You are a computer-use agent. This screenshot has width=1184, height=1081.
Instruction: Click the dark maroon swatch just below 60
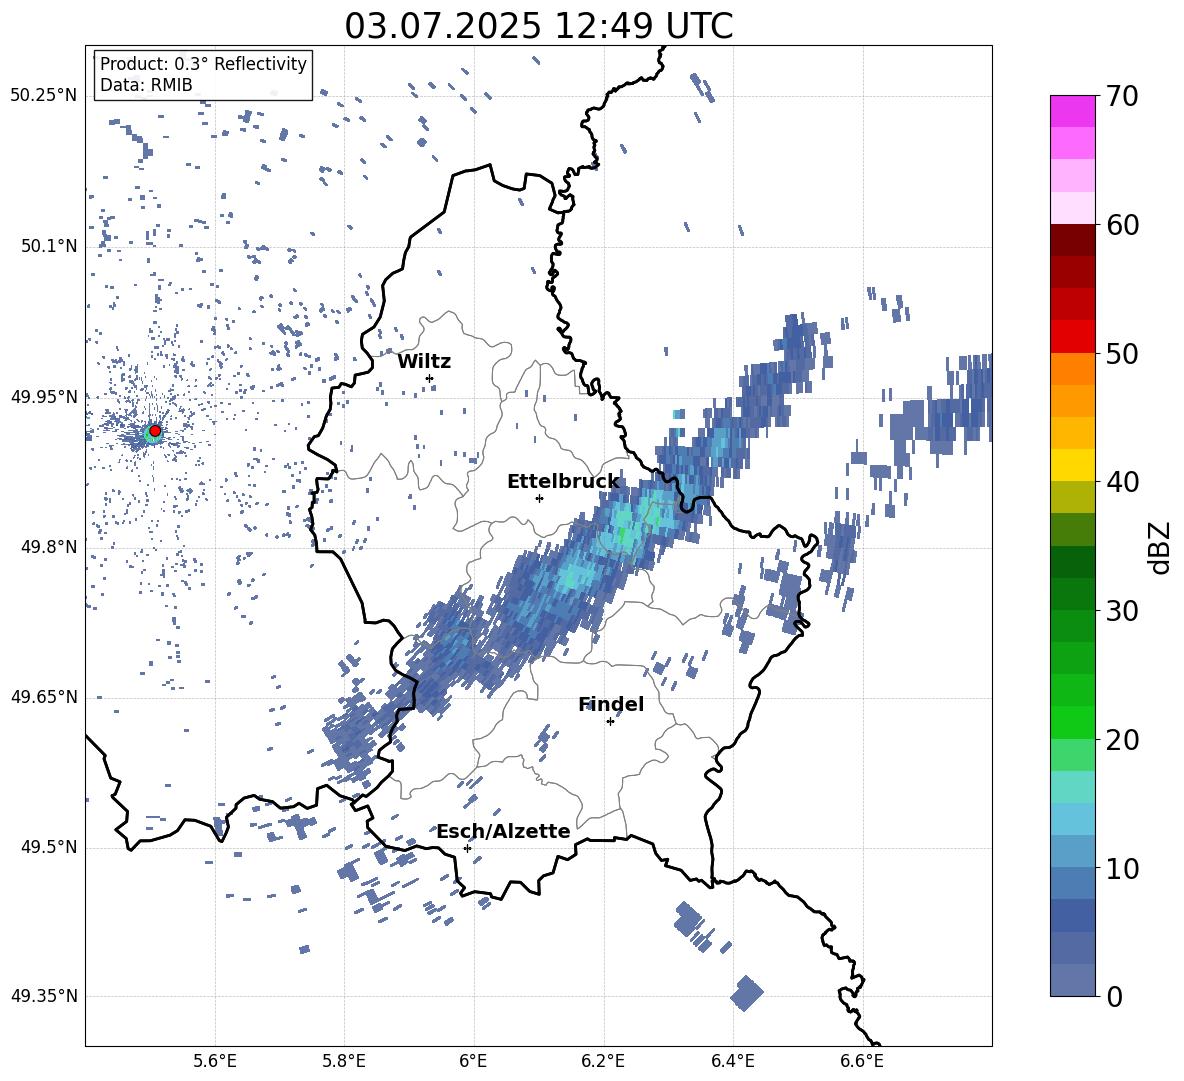(1072, 240)
